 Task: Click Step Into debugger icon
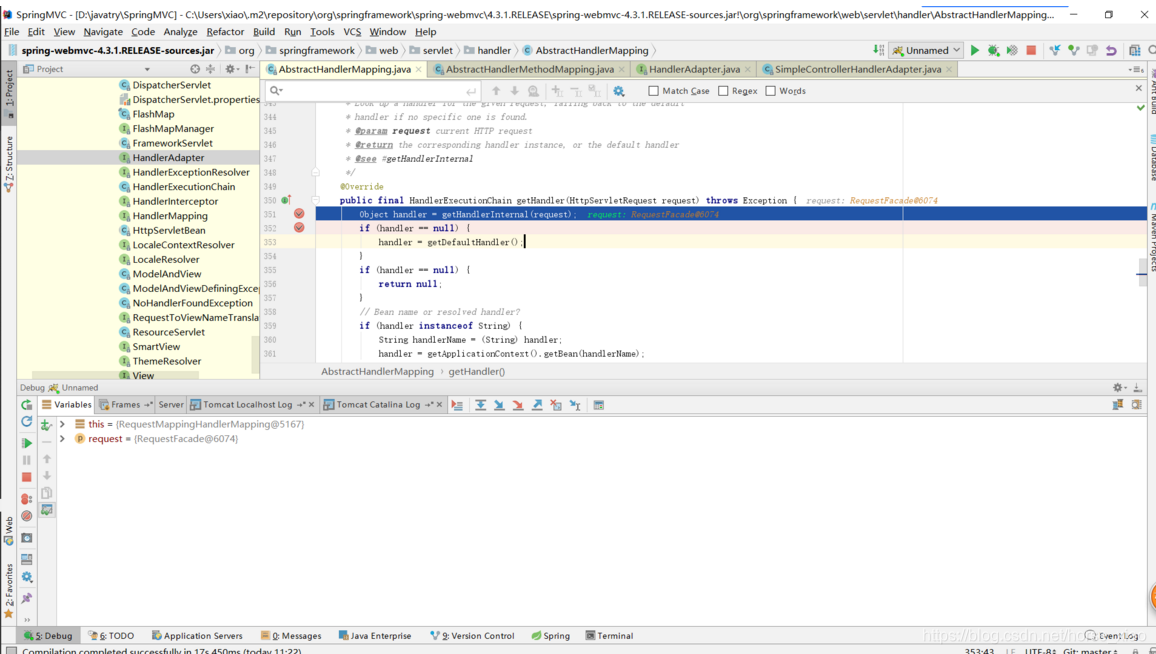[x=499, y=405]
